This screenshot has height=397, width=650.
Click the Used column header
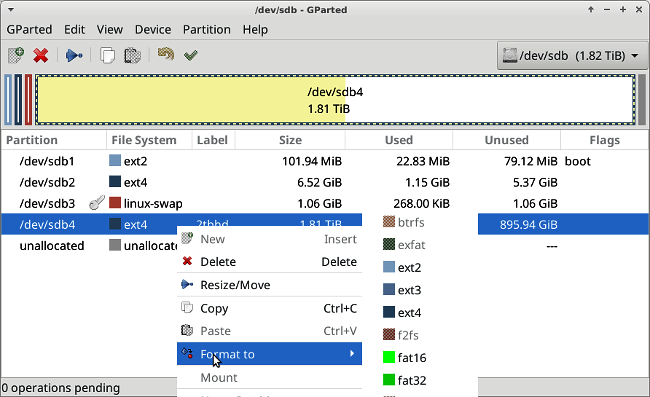pyautogui.click(x=399, y=140)
